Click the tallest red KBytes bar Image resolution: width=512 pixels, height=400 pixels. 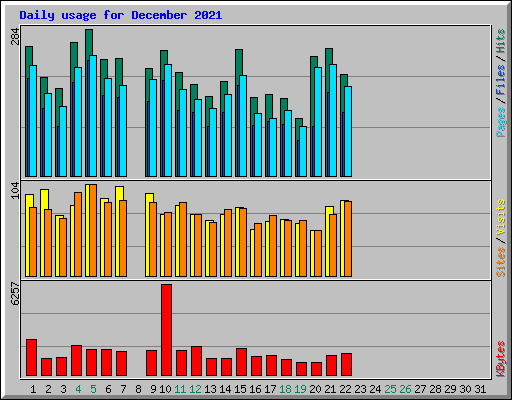166,330
